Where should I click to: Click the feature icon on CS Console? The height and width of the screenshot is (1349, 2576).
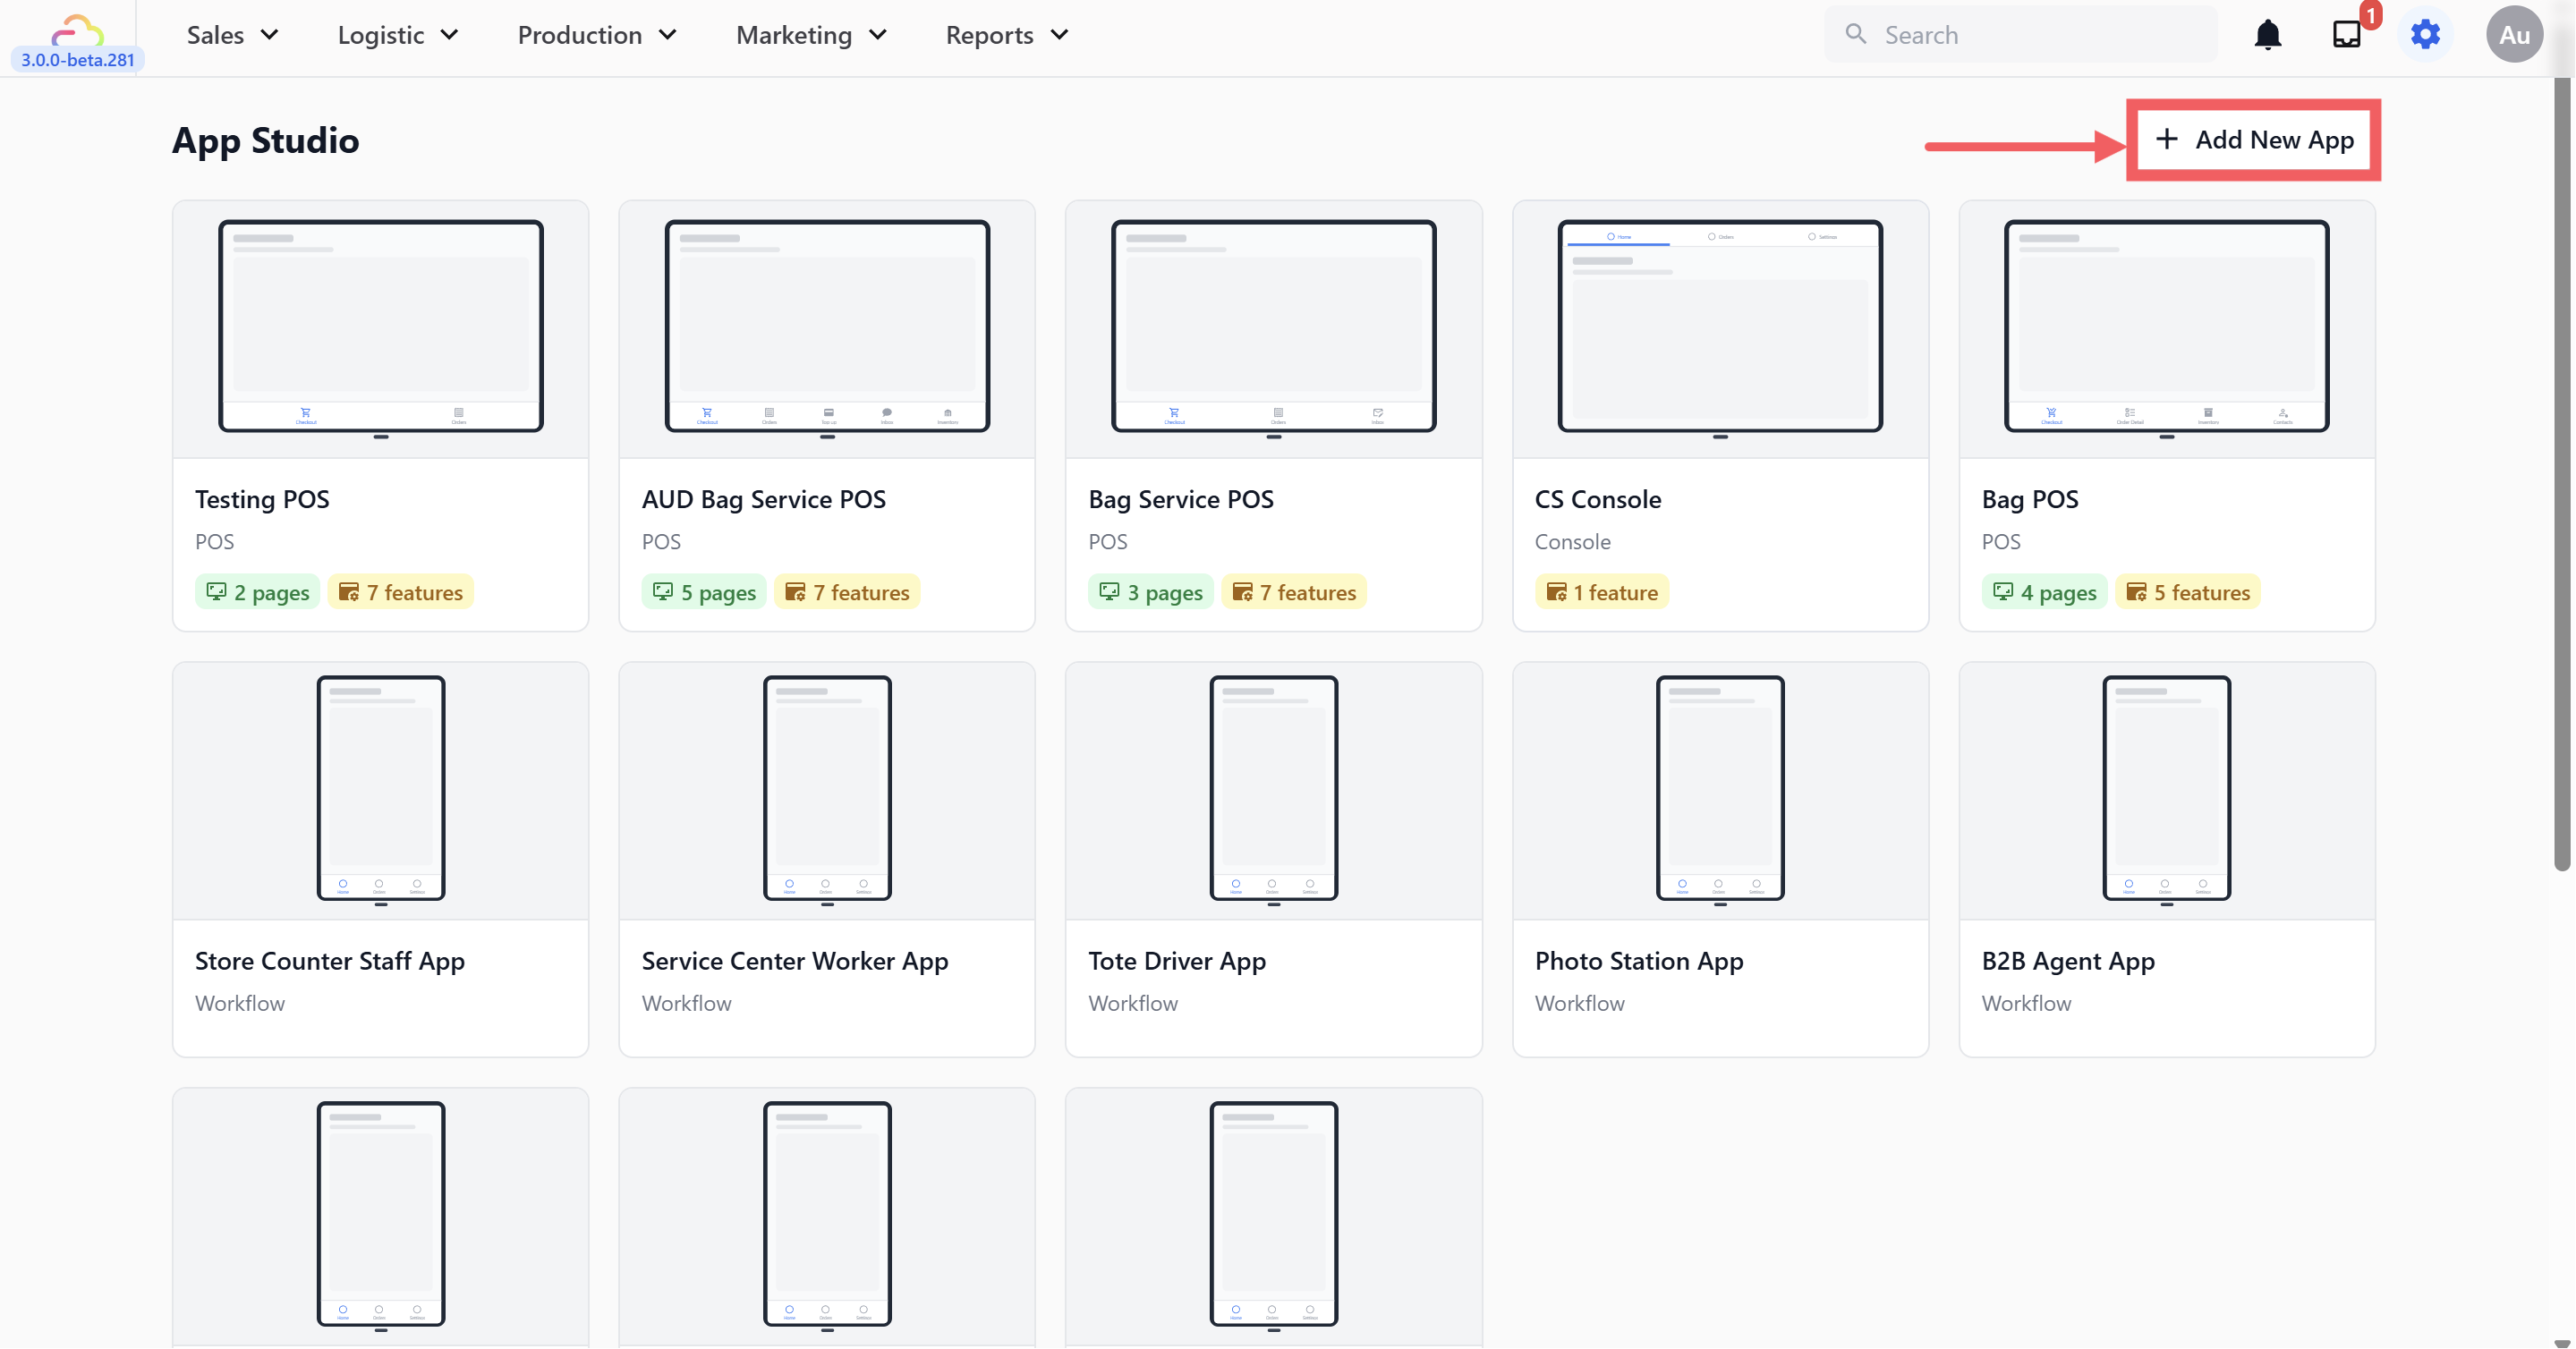tap(1556, 592)
